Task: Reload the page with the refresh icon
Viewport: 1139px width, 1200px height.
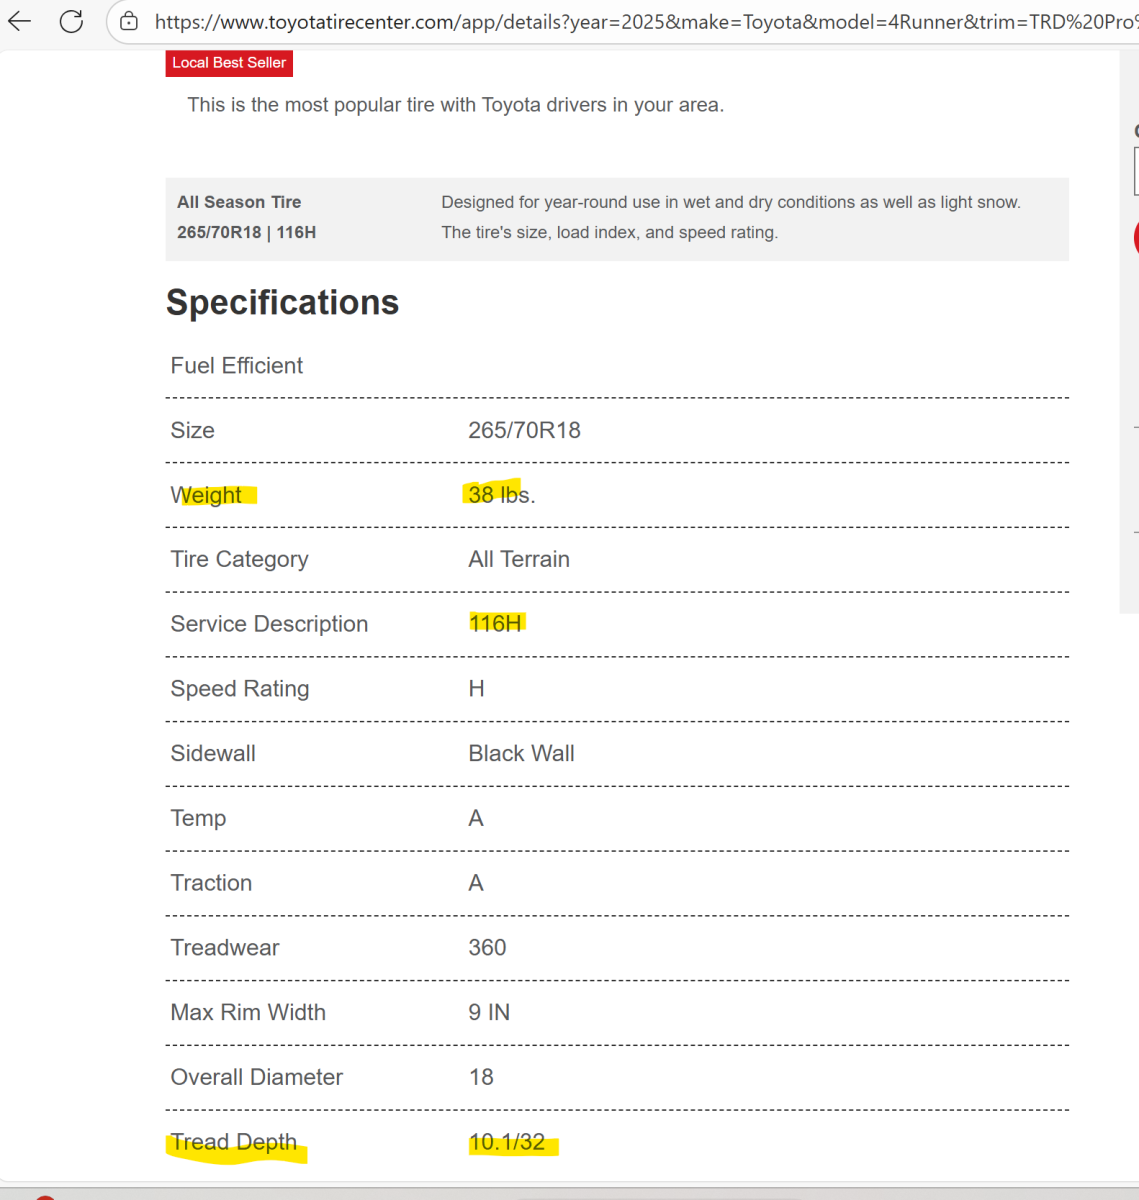Action: point(71,21)
